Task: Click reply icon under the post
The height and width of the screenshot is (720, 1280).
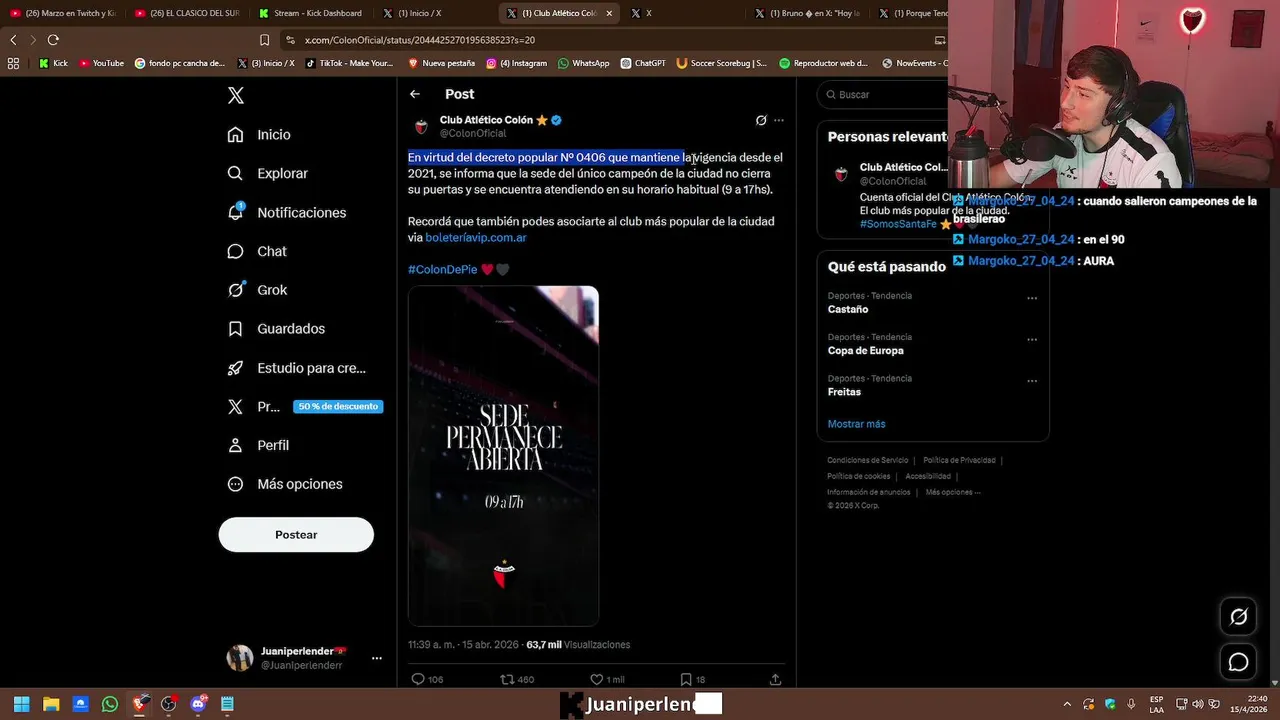Action: (x=418, y=679)
